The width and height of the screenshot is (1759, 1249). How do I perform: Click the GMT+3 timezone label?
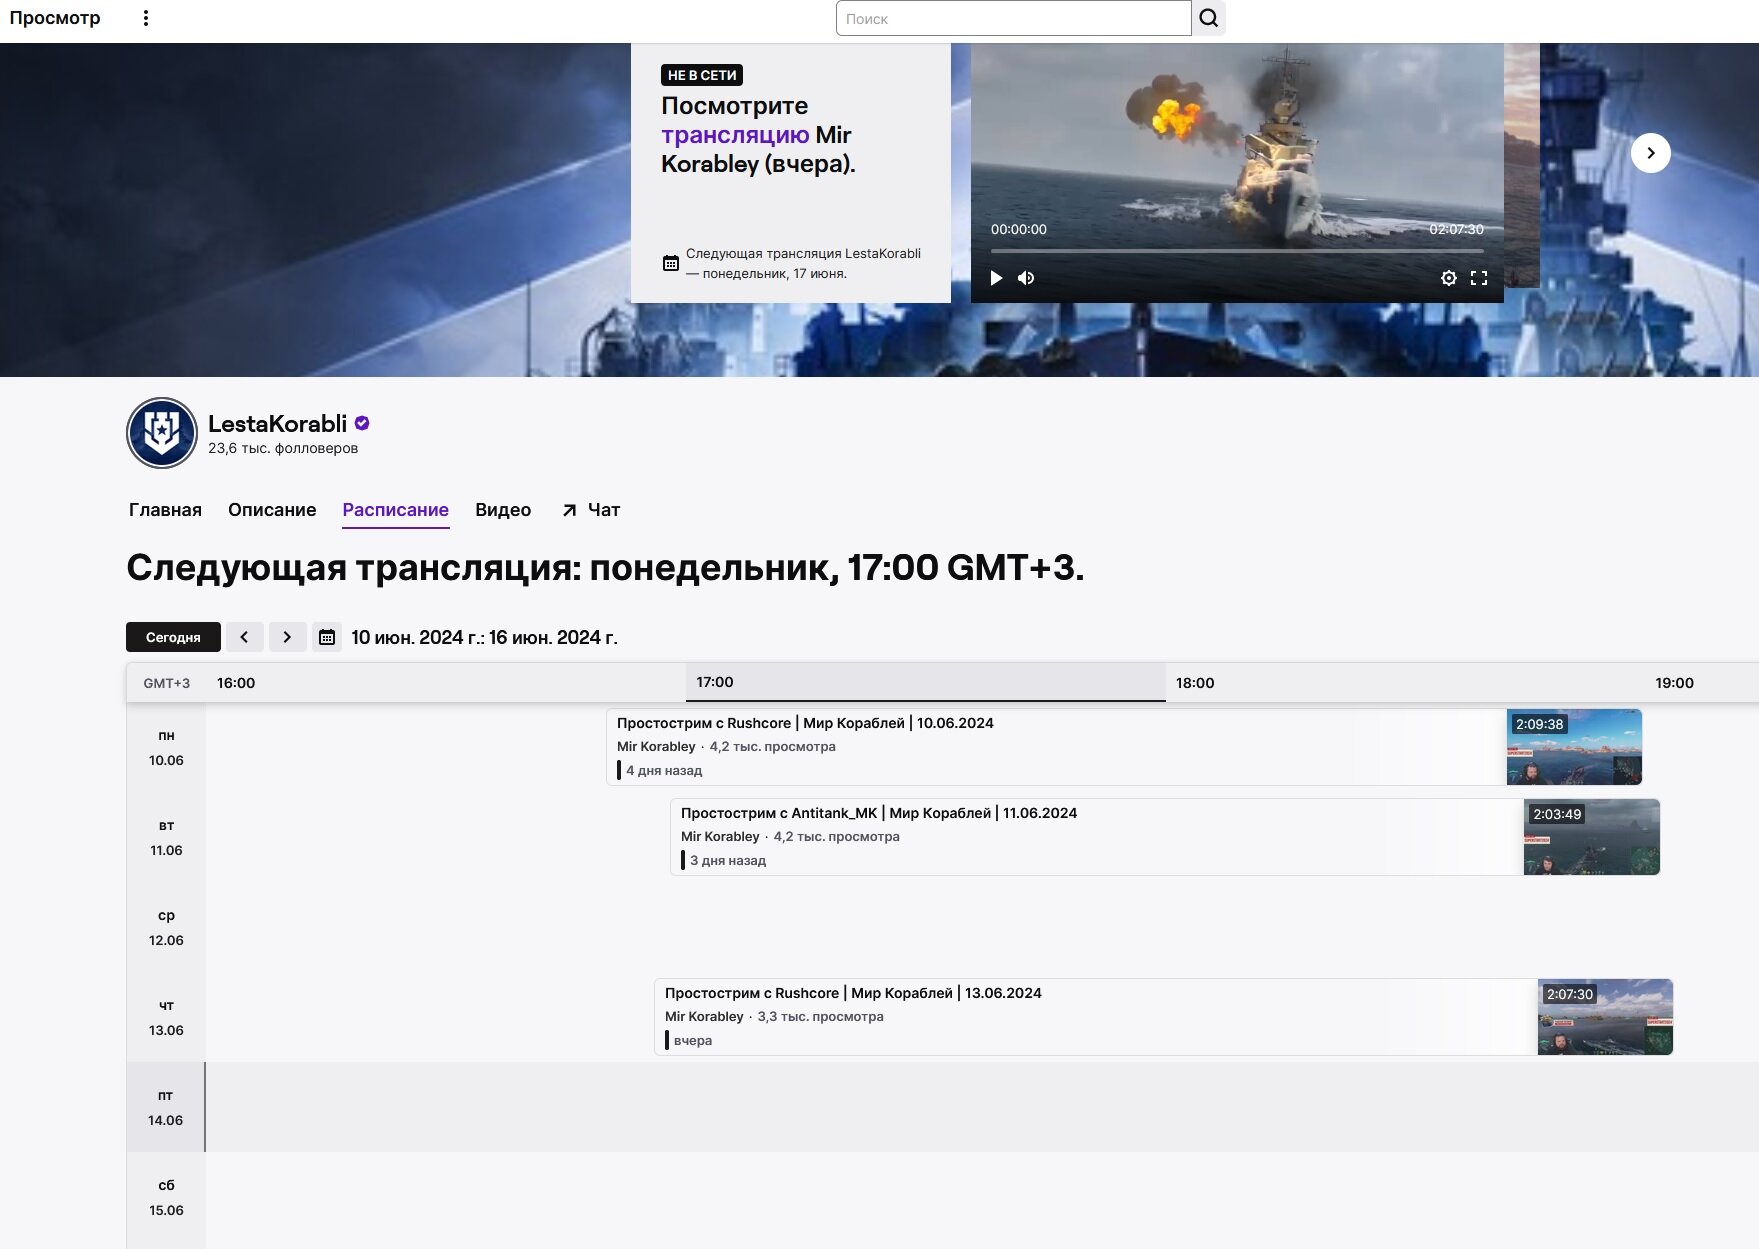(x=166, y=683)
